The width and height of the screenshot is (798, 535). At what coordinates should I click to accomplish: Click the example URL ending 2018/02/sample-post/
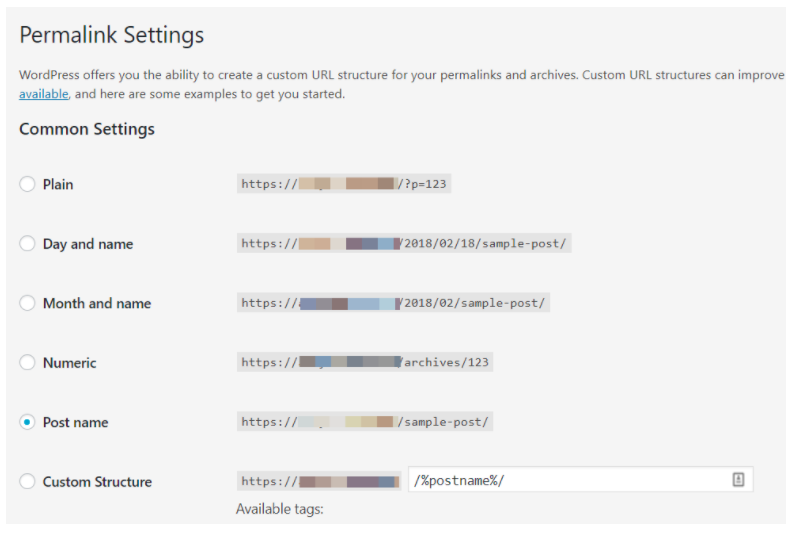click(x=393, y=303)
